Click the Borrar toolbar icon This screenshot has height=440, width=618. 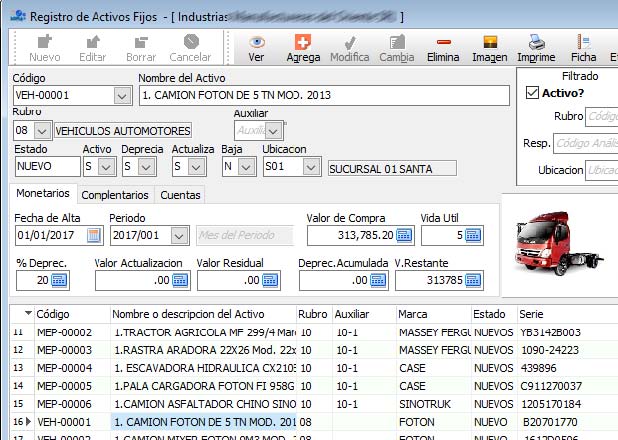pos(141,42)
